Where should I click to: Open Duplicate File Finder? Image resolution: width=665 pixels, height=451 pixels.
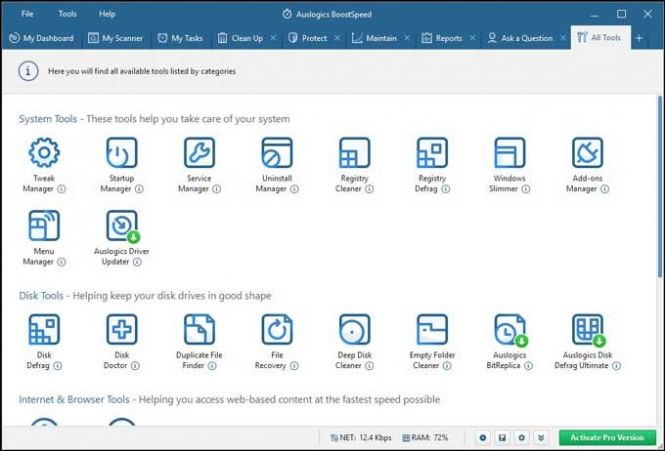click(x=199, y=329)
